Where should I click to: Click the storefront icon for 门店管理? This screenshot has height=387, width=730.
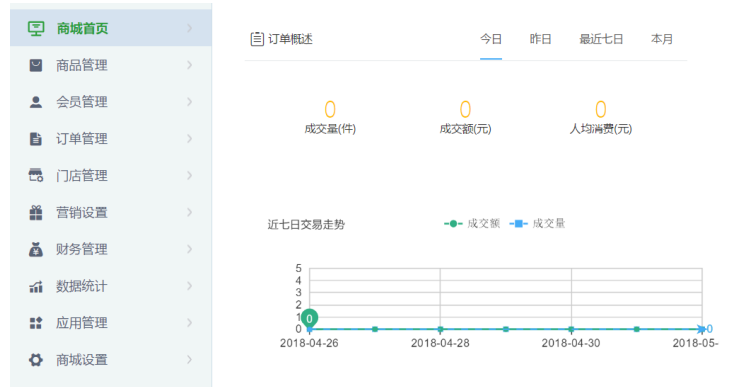(36, 176)
